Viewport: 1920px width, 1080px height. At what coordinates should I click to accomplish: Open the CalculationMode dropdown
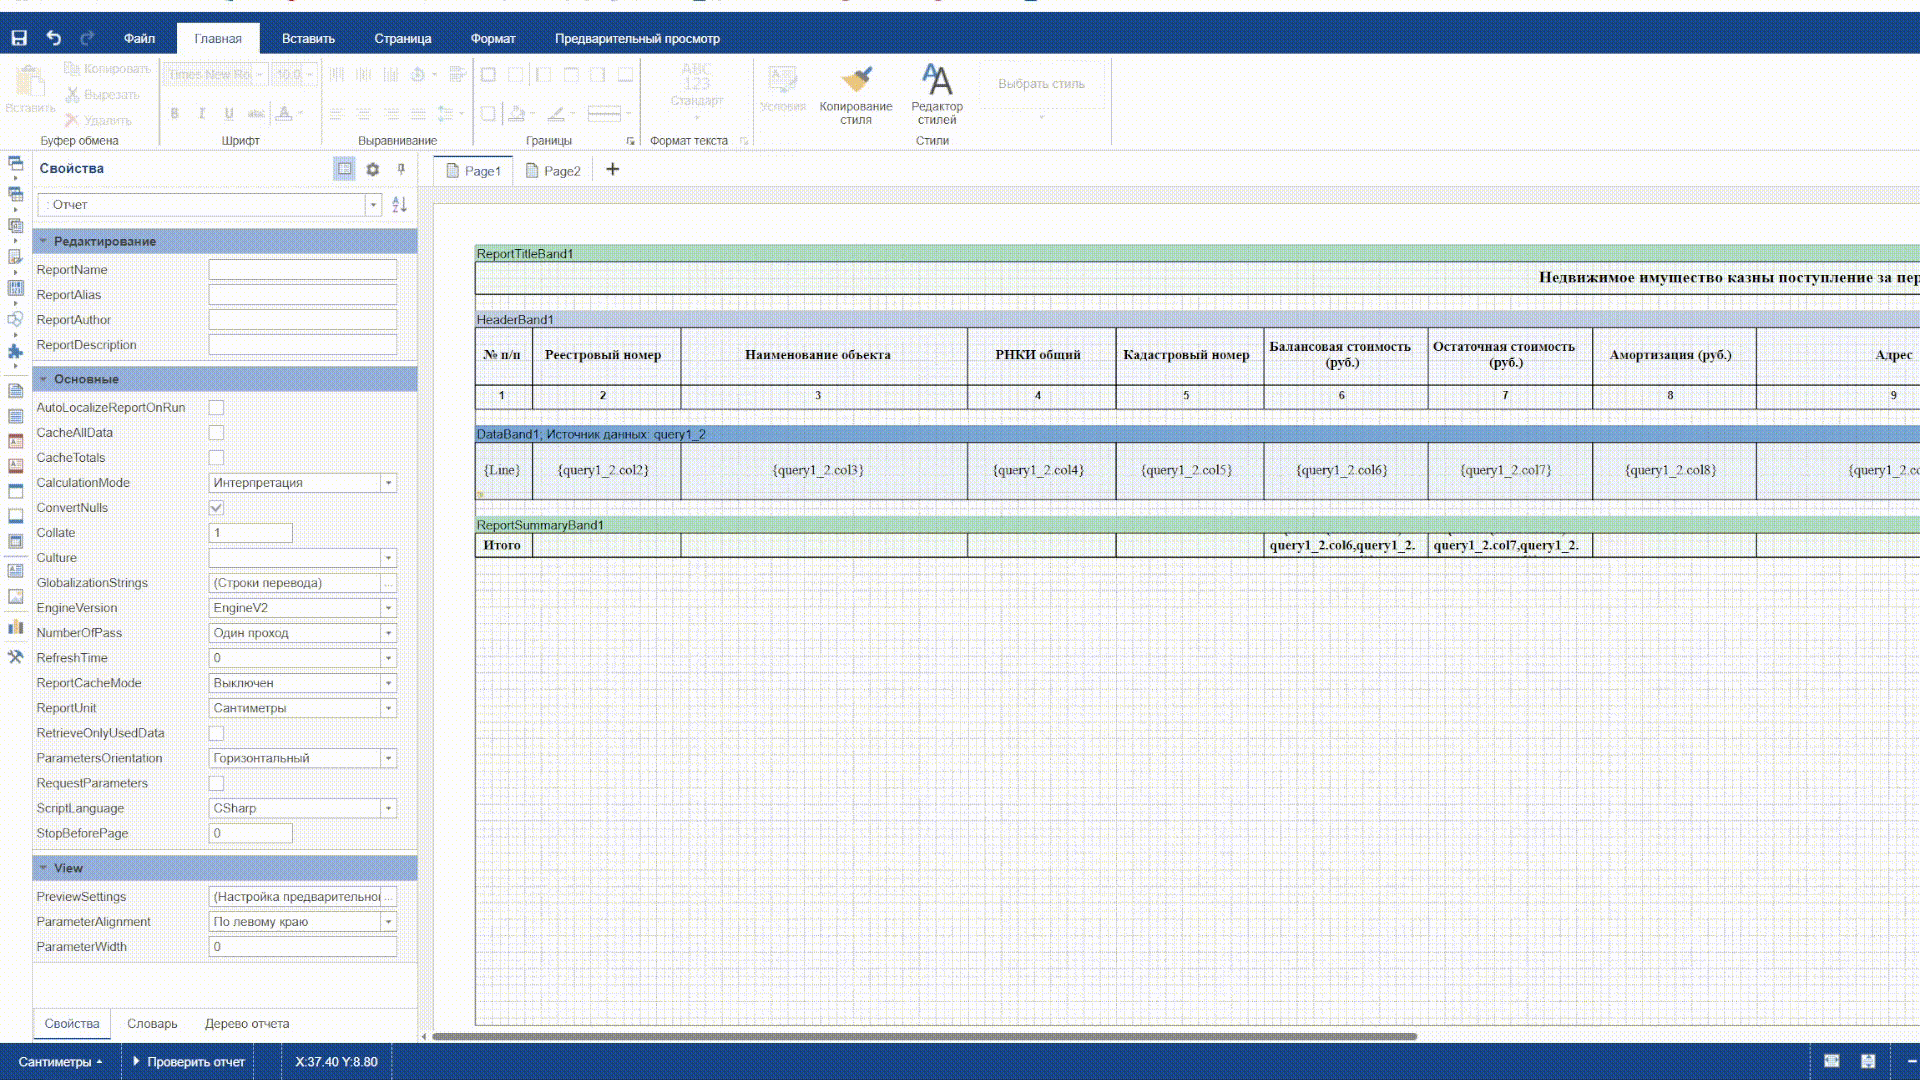click(x=388, y=483)
